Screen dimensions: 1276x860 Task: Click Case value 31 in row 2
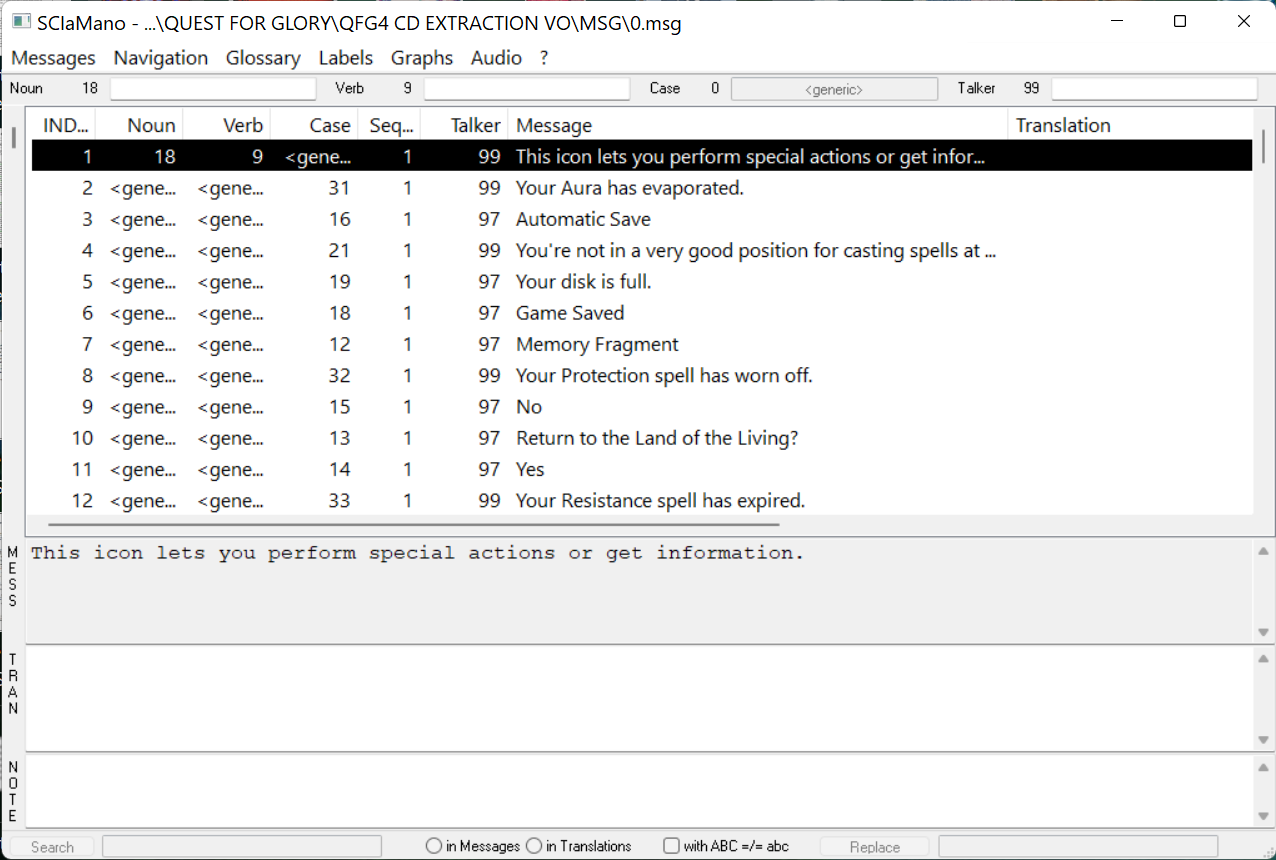click(x=339, y=188)
